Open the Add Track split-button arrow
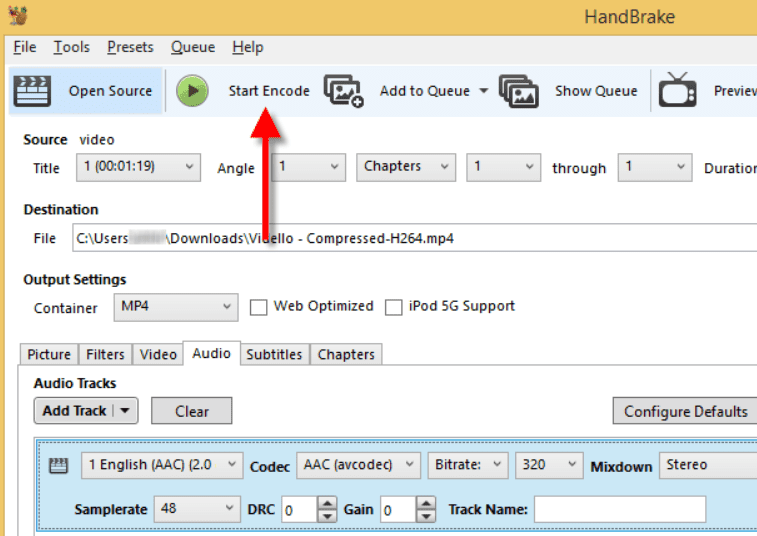757x536 pixels. (x=125, y=411)
